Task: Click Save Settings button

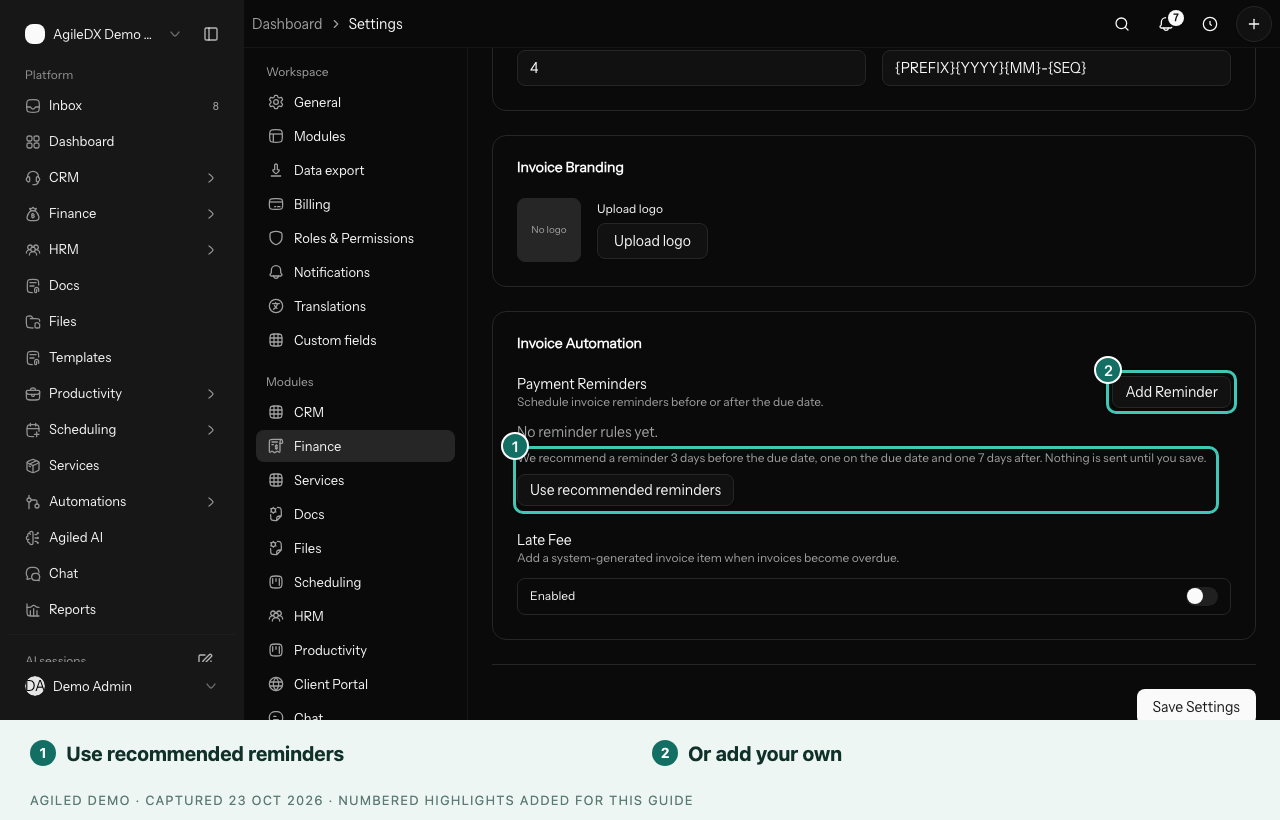Action: coord(1196,706)
